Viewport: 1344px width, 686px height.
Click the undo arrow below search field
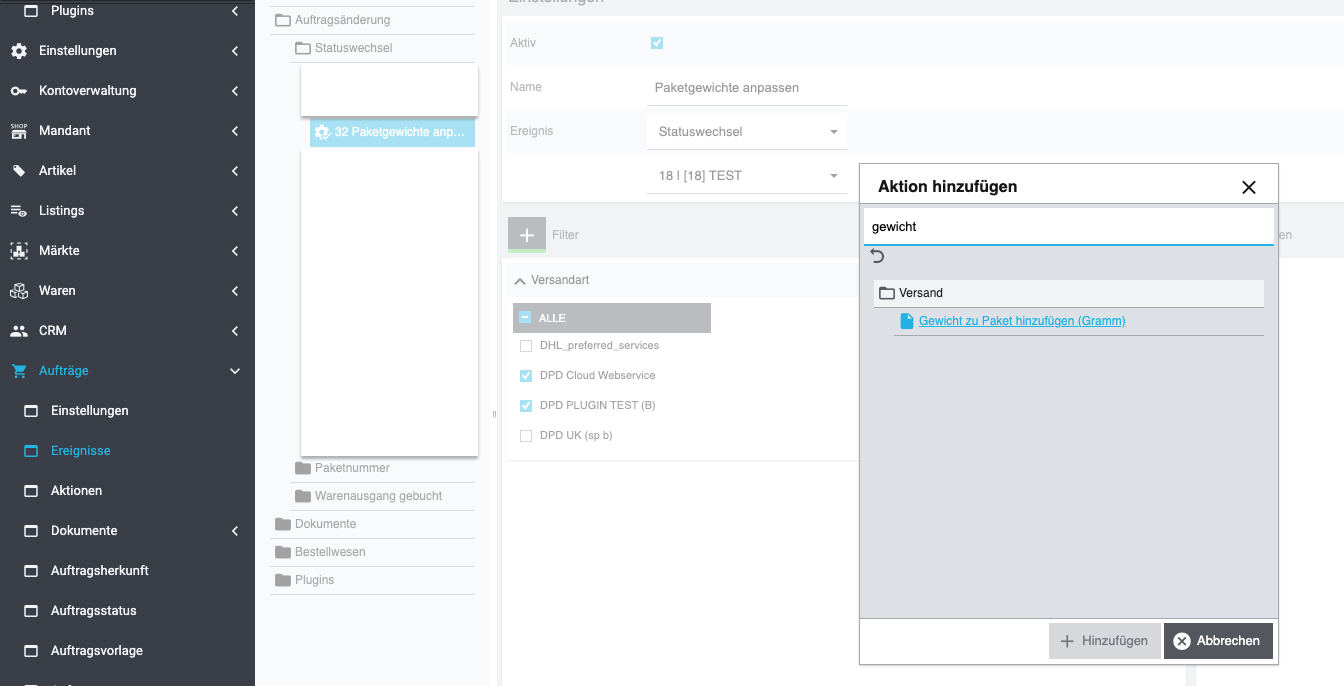point(878,257)
